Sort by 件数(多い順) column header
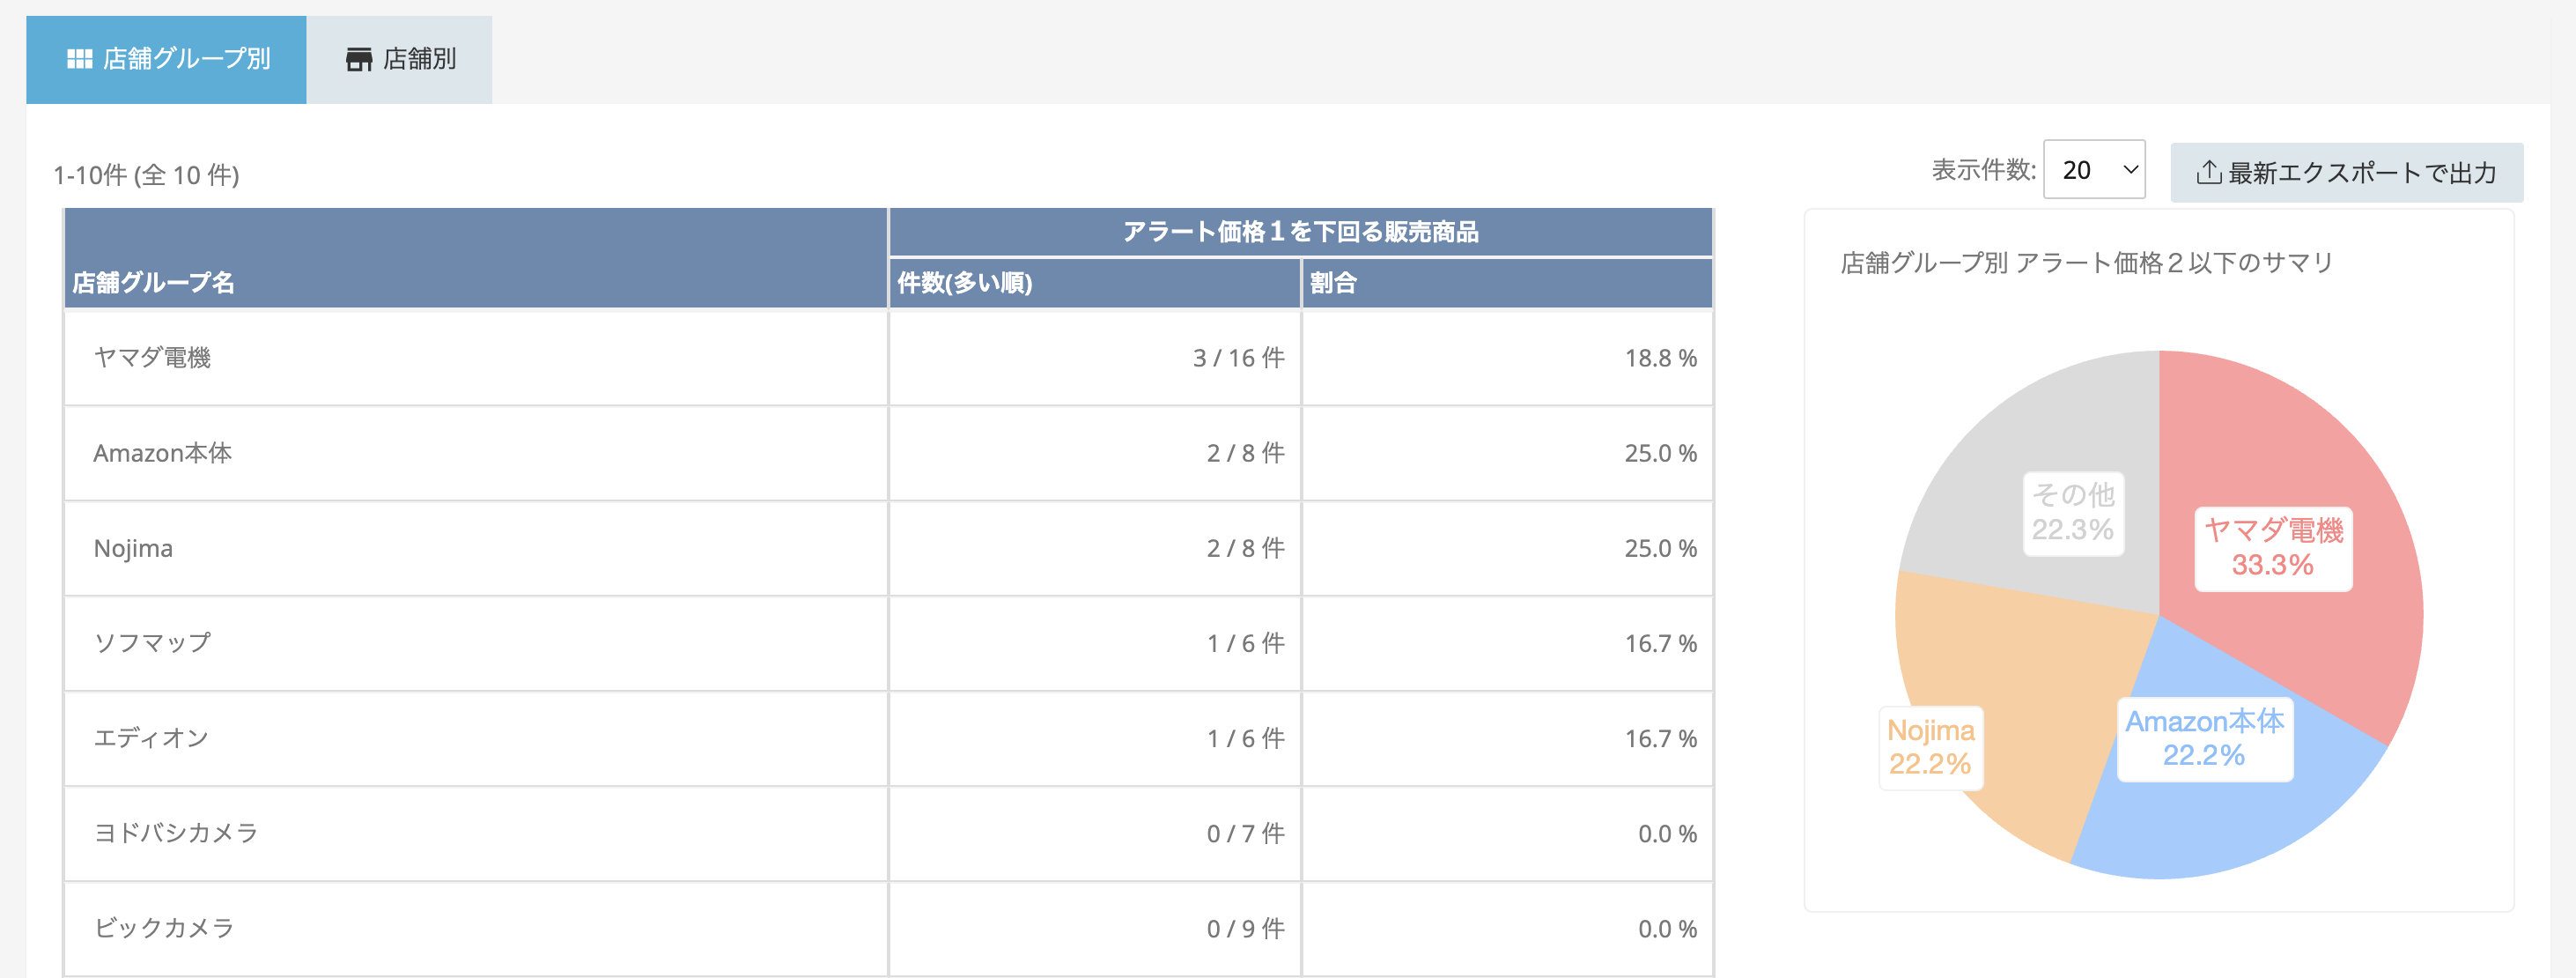2576x978 pixels. click(x=965, y=283)
